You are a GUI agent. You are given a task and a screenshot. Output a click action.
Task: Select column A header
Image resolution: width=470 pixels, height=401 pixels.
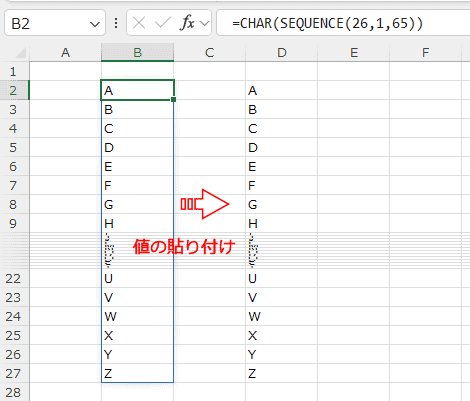coord(65,53)
